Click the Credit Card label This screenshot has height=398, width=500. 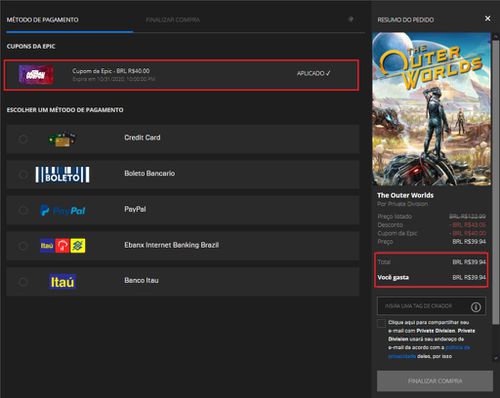pos(142,138)
